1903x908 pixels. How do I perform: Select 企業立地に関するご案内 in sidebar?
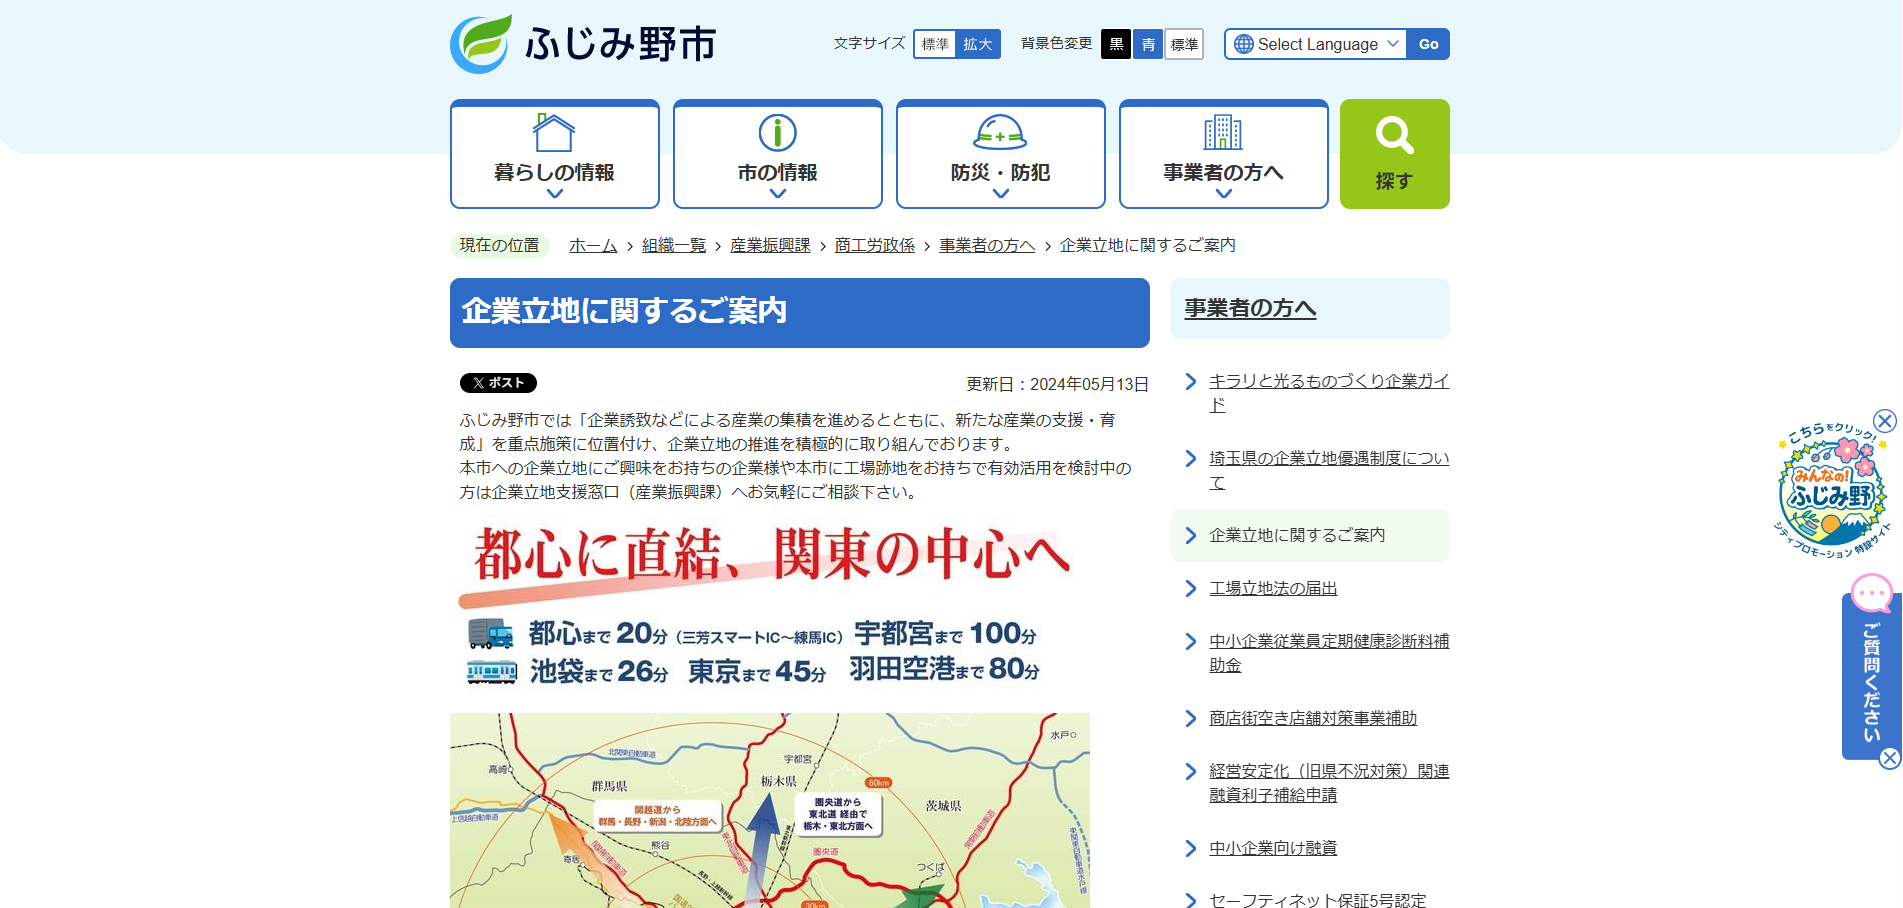[1297, 535]
